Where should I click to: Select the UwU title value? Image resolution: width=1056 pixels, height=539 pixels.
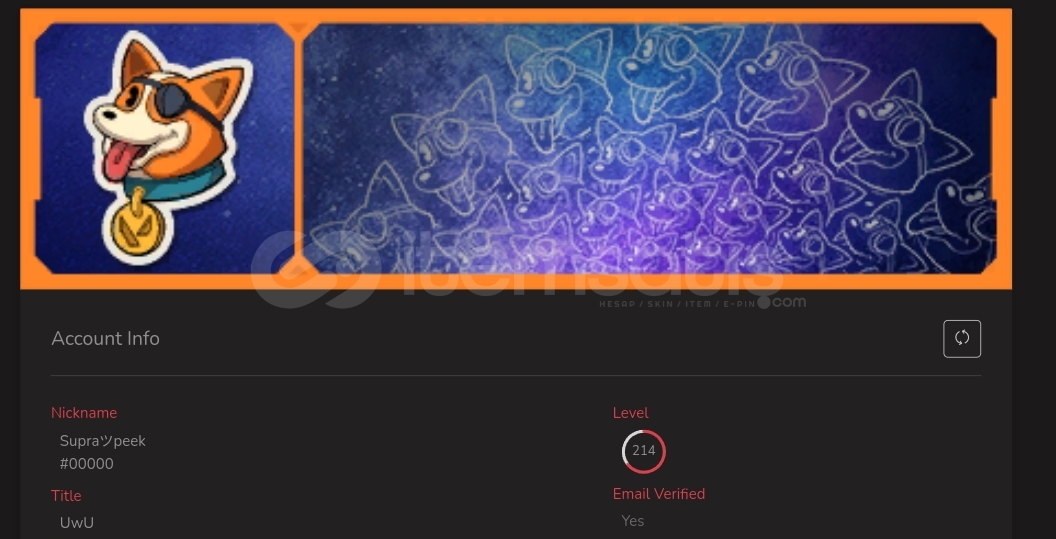[77, 523]
